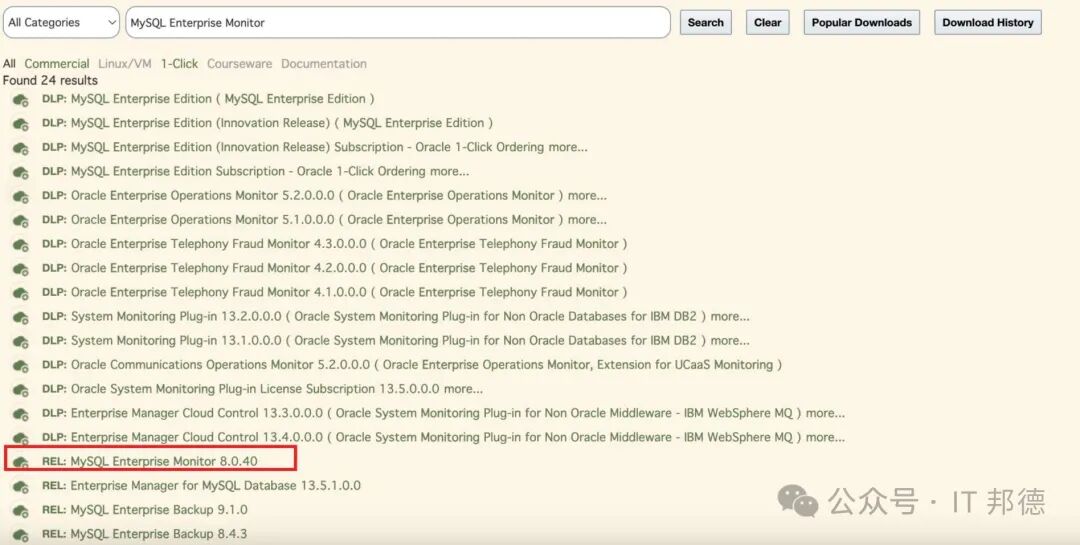Image resolution: width=1080 pixels, height=545 pixels.
Task: Click cloud icon beside Telephony Fraud Monitor 4.3.0.0.0
Action: [x=21, y=245]
